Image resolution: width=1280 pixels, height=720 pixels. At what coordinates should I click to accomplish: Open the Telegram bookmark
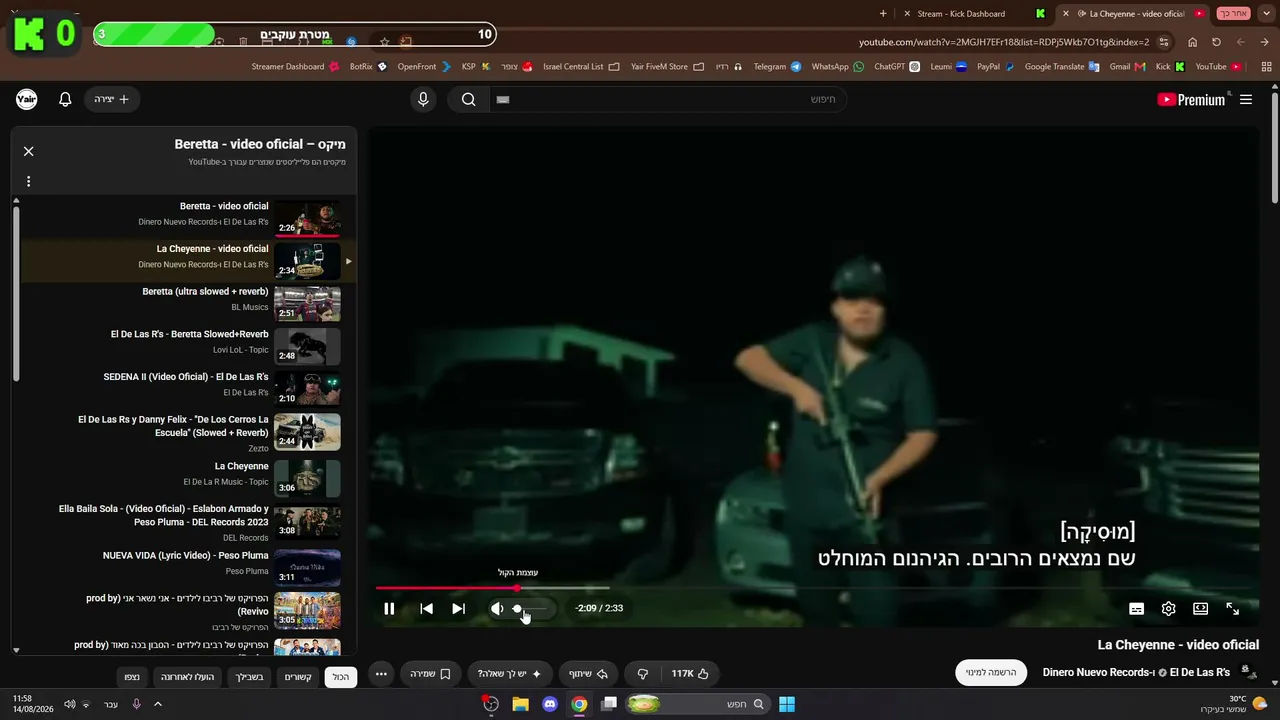777,67
